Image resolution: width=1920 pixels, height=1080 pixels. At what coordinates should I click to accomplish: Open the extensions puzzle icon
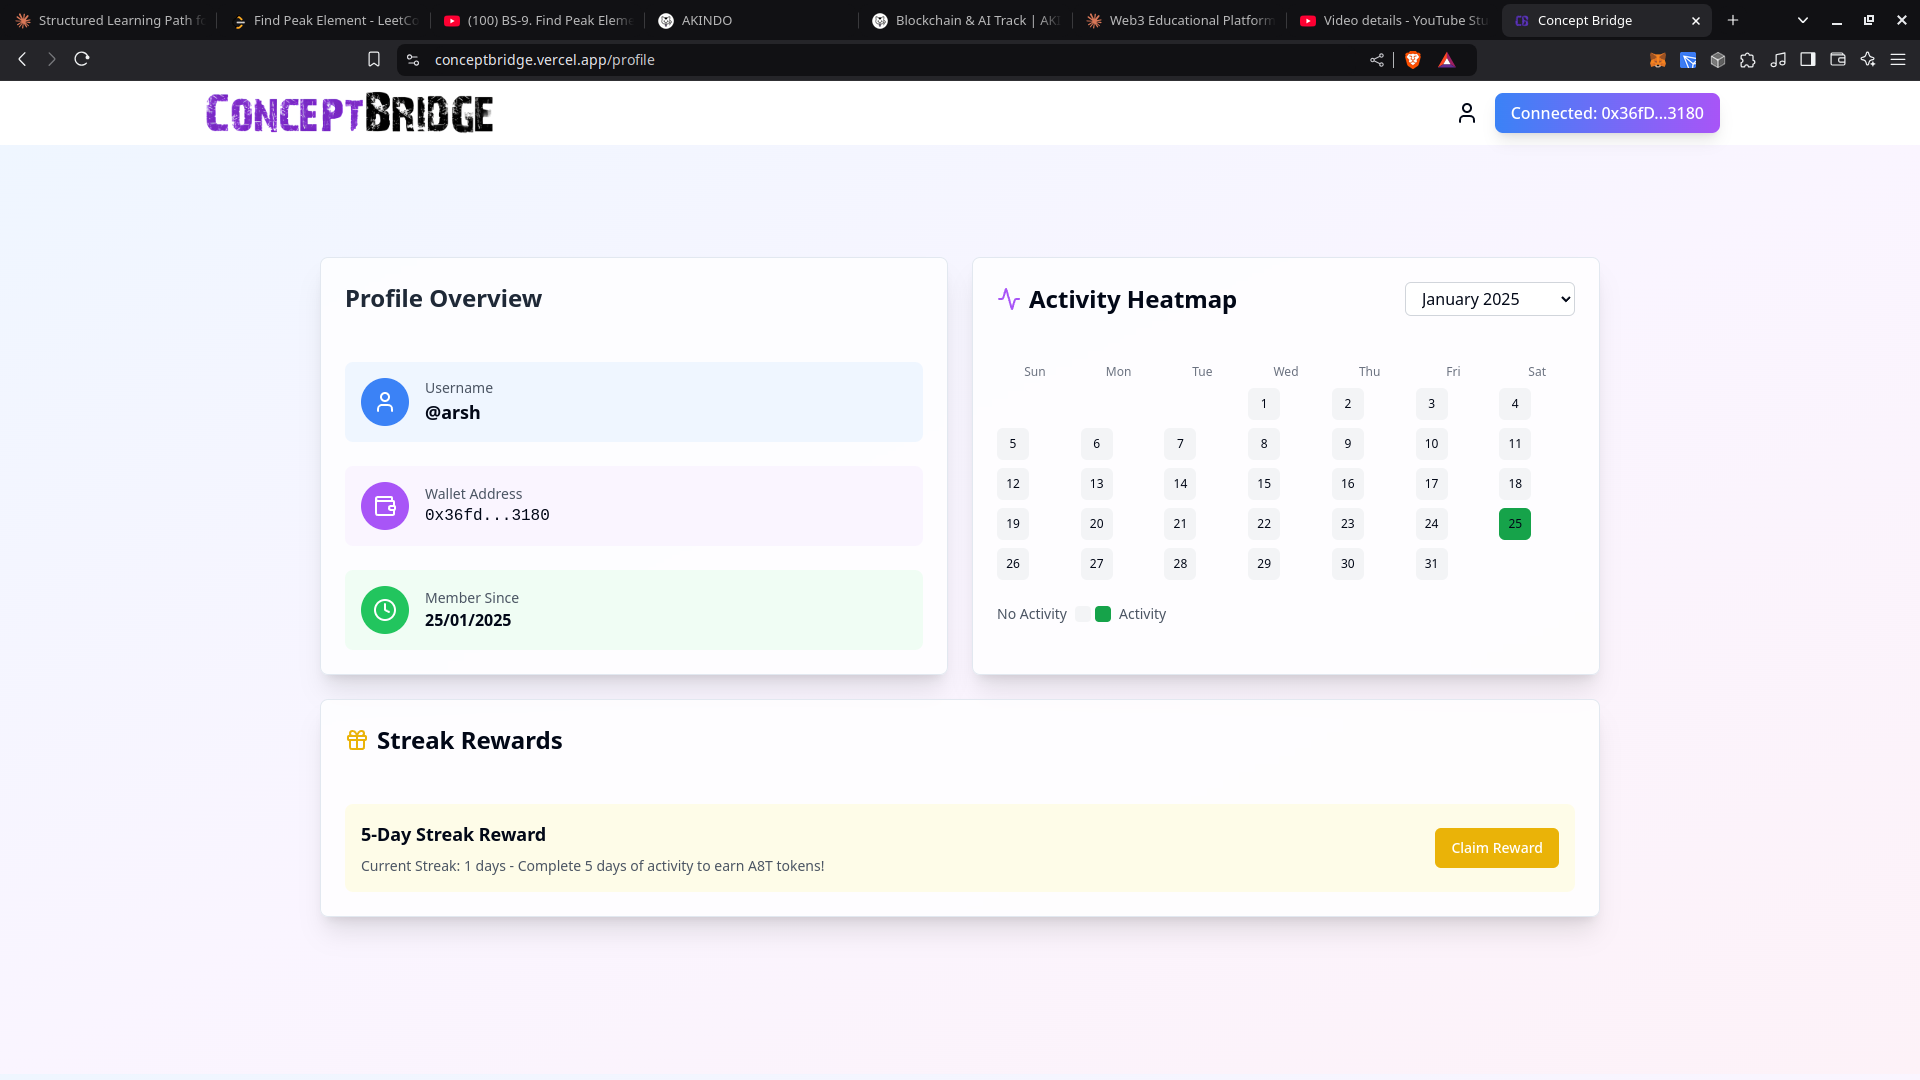(x=1748, y=60)
